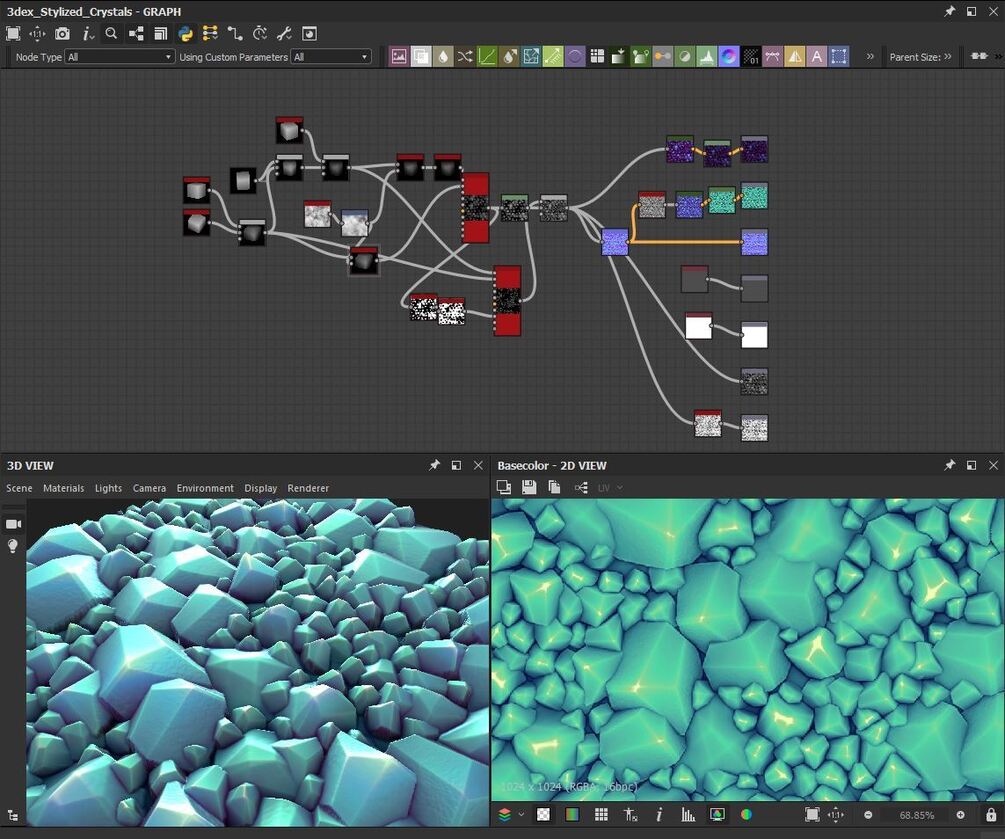The image size is (1005, 839).
Task: Open the Display menu
Action: click(x=261, y=488)
